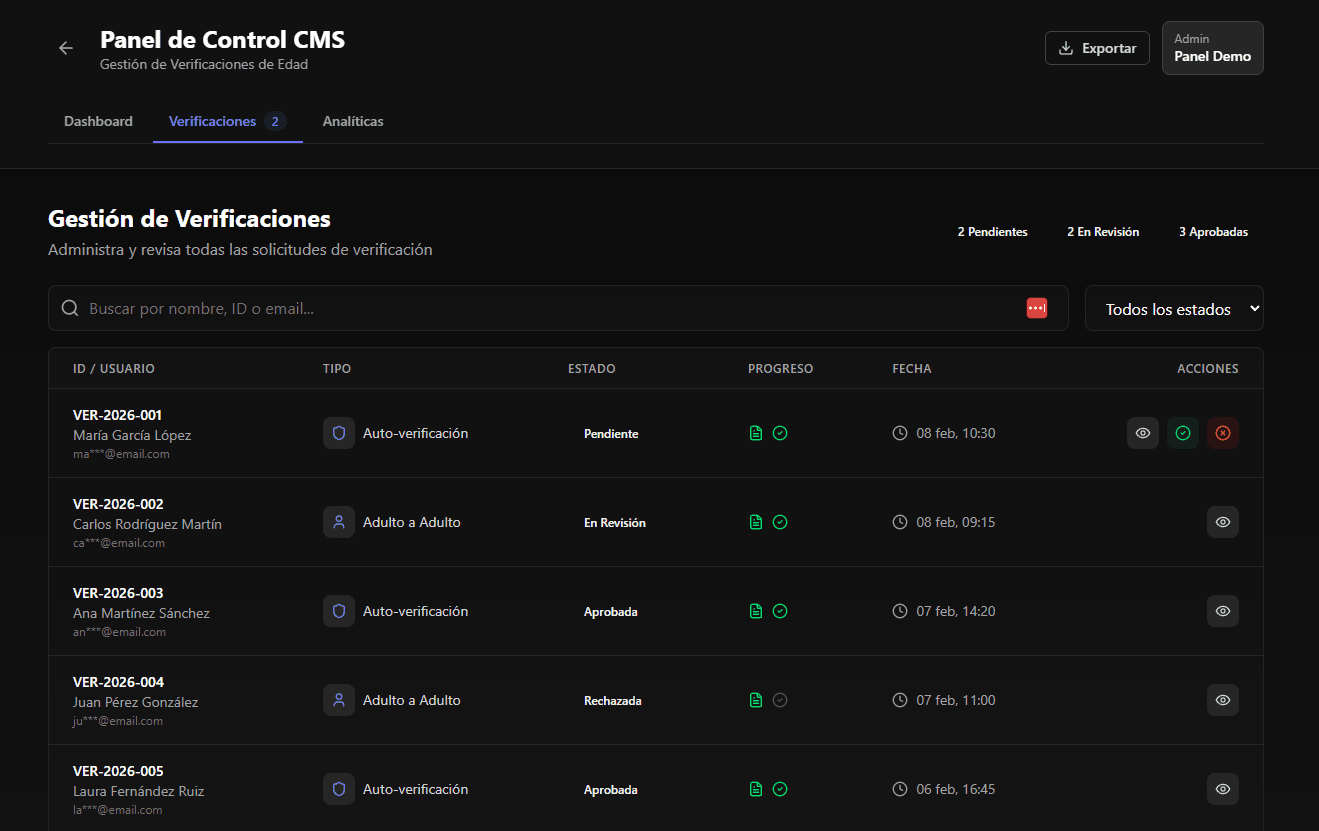Click the document progress icon for VER-2026-004
The width and height of the screenshot is (1319, 831).
click(x=756, y=700)
